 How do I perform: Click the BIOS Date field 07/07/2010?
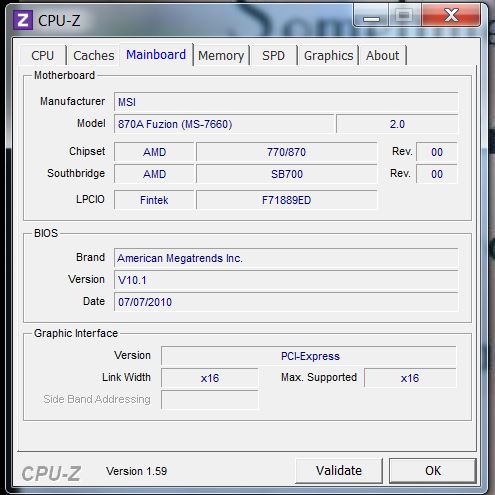286,302
